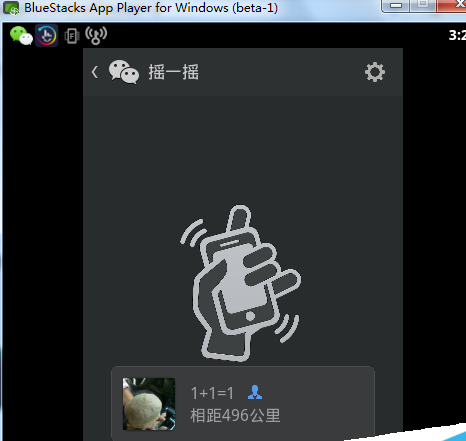Screen dimensions: 466x441
Task: Tap the shaking hand-phone illustration
Action: tap(240, 283)
